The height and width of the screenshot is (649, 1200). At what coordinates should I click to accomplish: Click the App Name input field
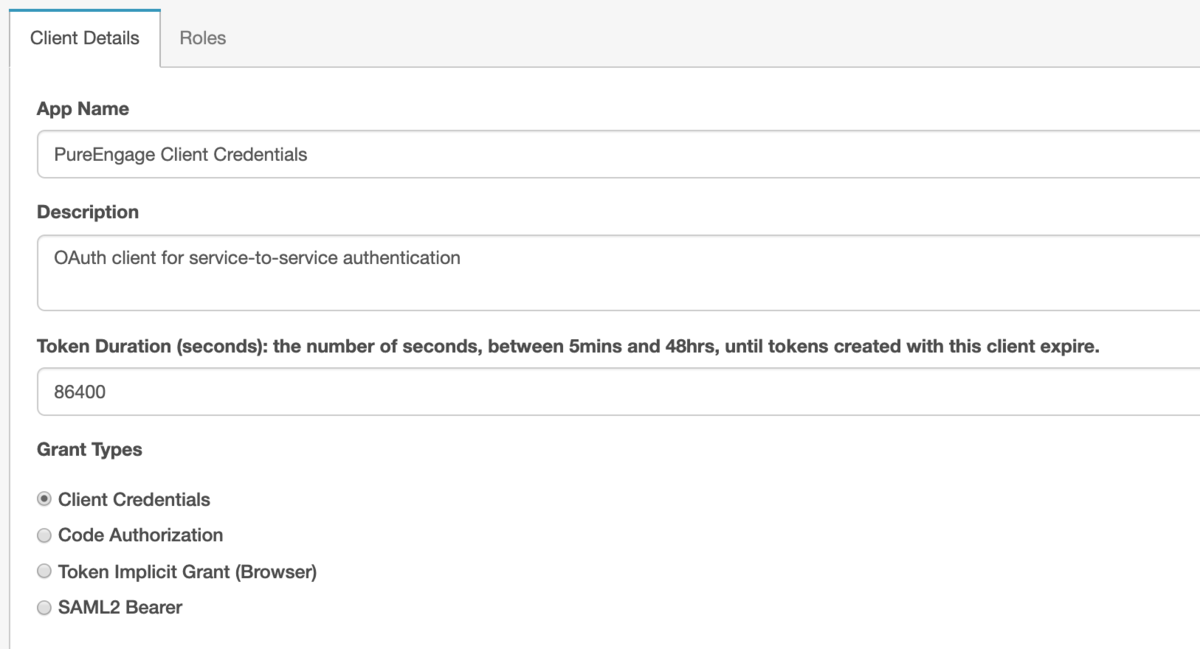619,154
